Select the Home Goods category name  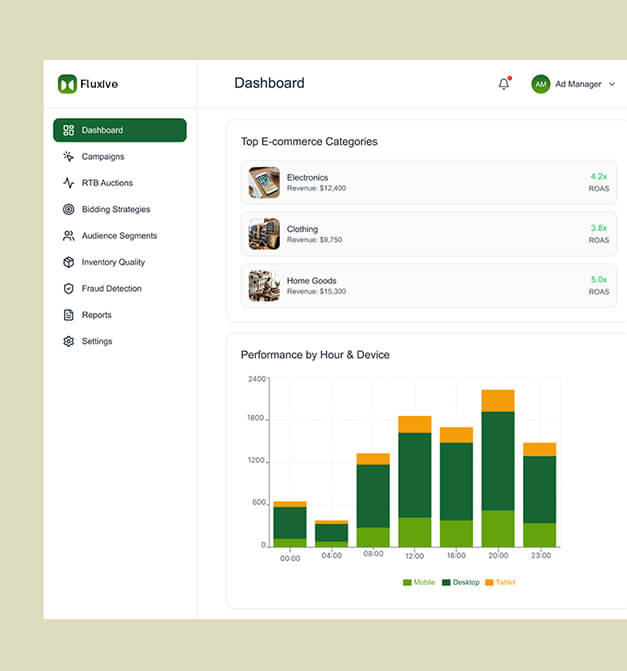tap(312, 281)
